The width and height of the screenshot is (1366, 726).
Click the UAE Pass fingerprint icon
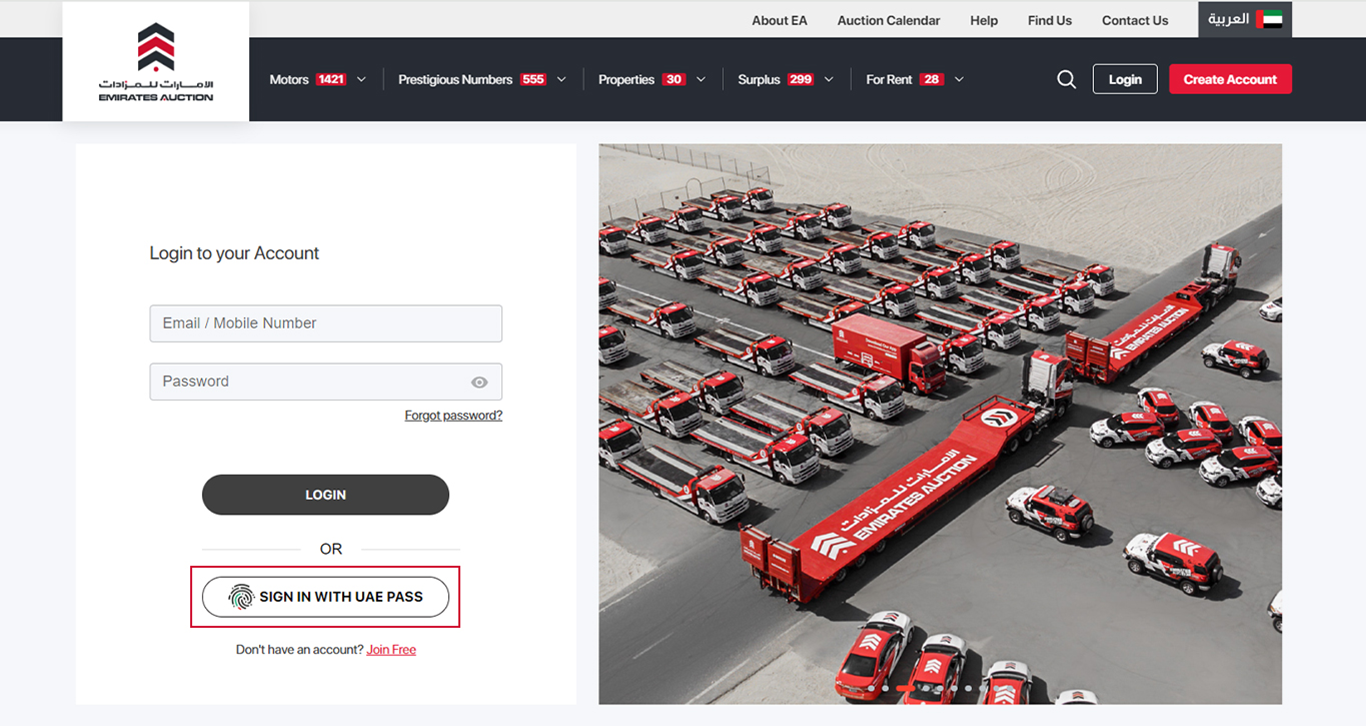pyautogui.click(x=243, y=596)
